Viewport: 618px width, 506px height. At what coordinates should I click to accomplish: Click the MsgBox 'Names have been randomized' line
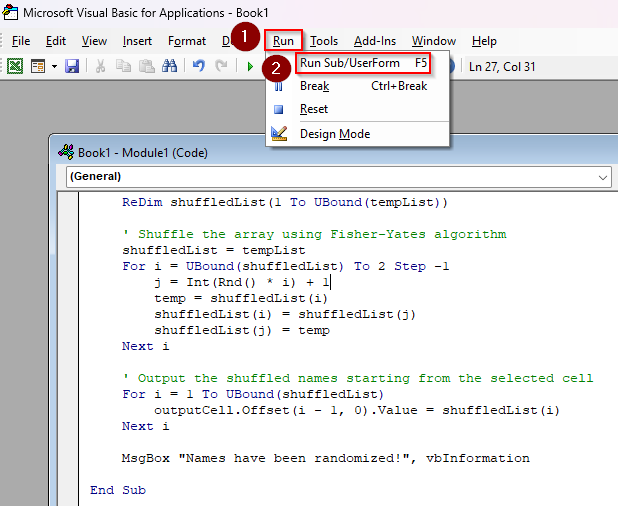click(326, 458)
